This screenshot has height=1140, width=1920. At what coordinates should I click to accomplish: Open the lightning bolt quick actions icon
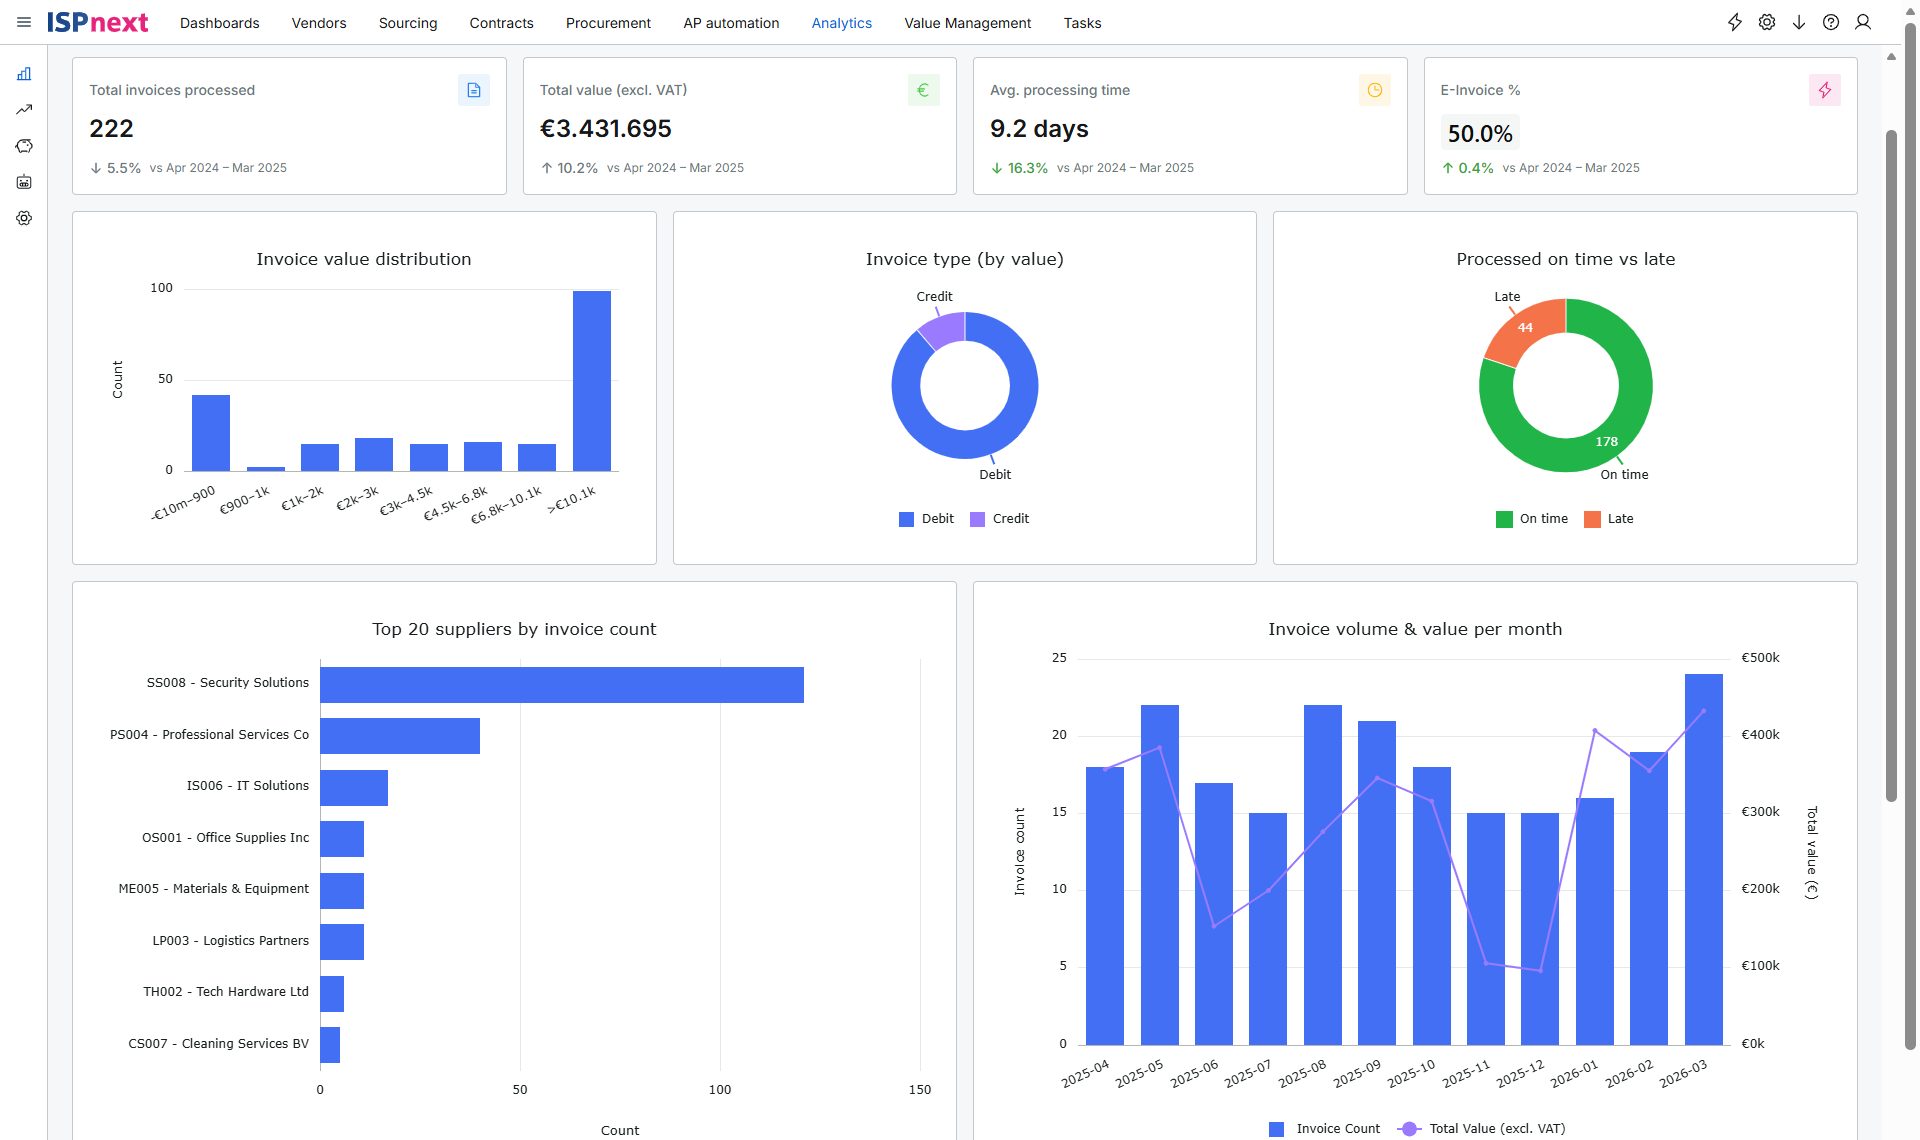[1735, 22]
